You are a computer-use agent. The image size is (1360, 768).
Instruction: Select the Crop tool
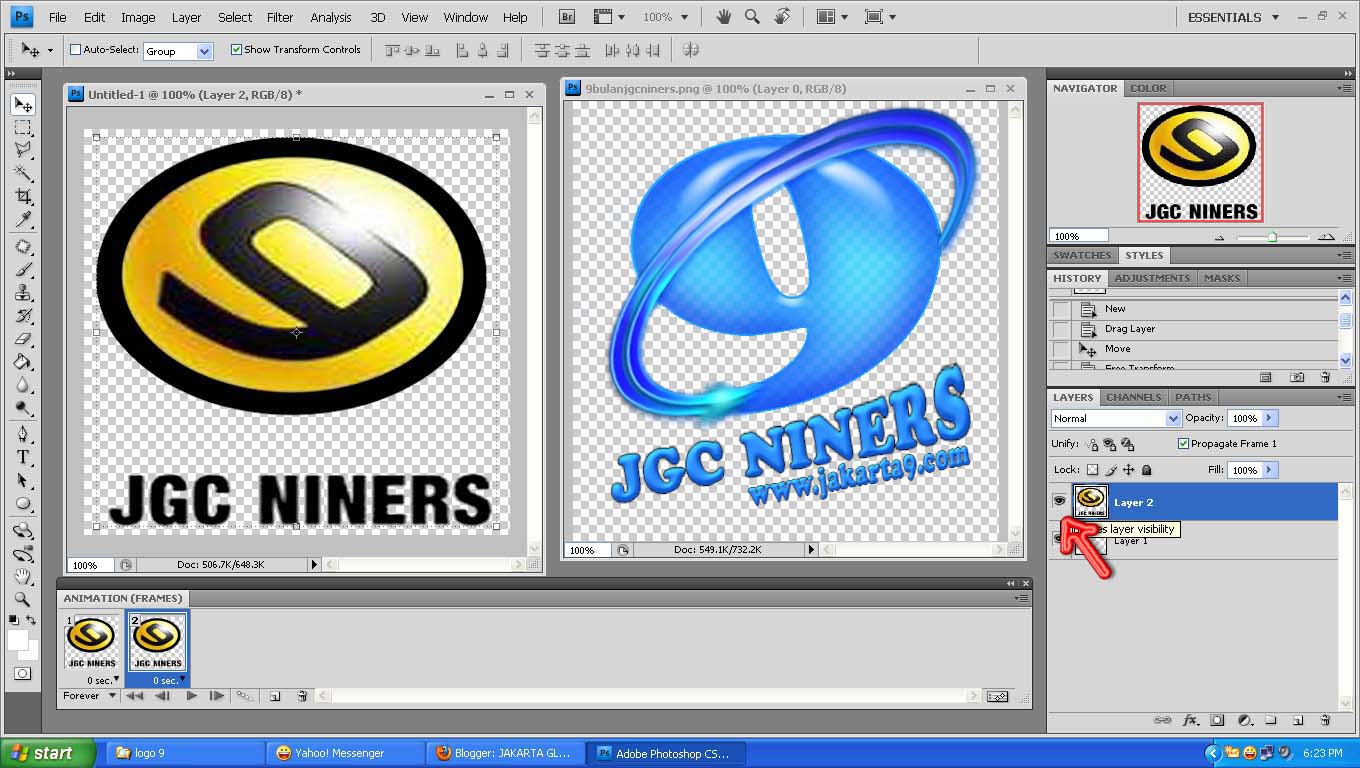tap(23, 196)
